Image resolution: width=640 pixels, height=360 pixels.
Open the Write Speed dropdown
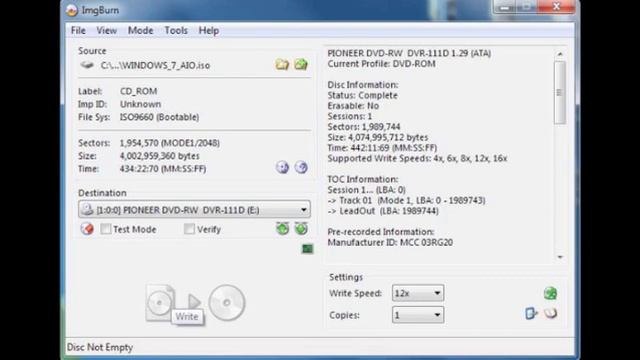coord(418,293)
